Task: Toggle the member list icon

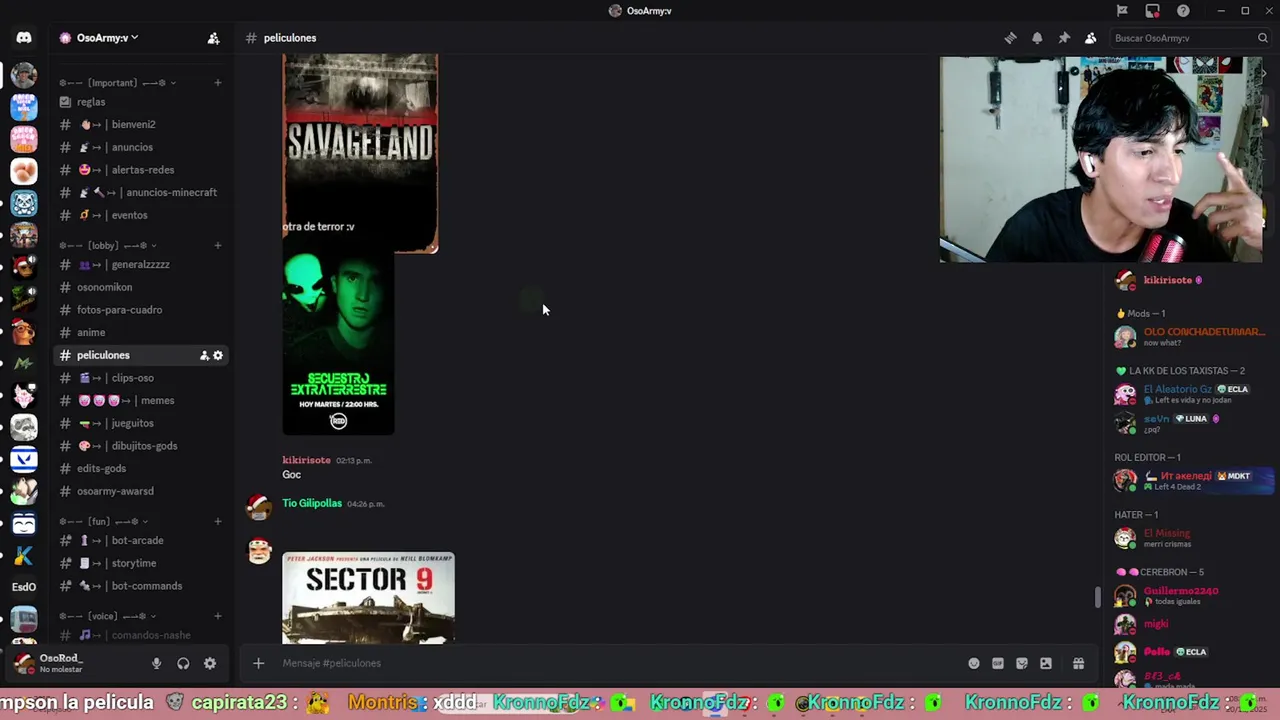Action: click(x=1091, y=38)
